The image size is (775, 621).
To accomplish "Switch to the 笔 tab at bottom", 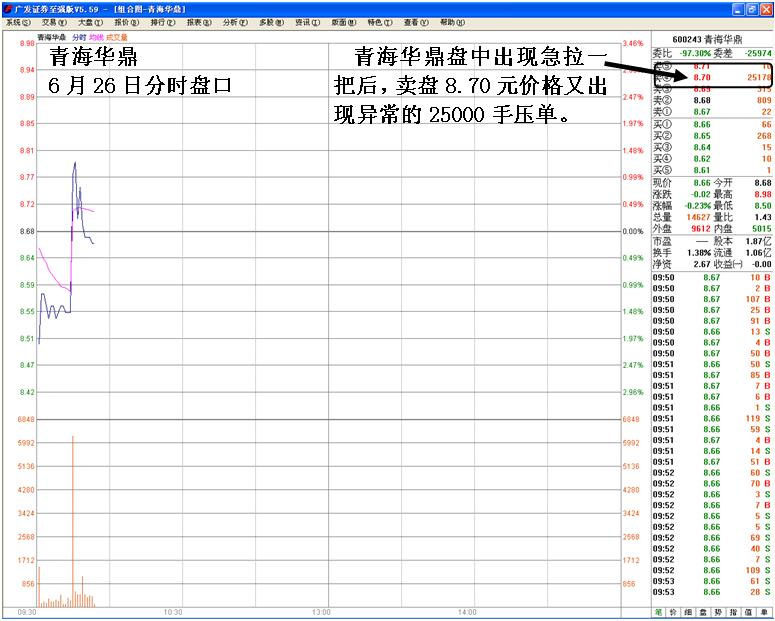I will click(658, 613).
